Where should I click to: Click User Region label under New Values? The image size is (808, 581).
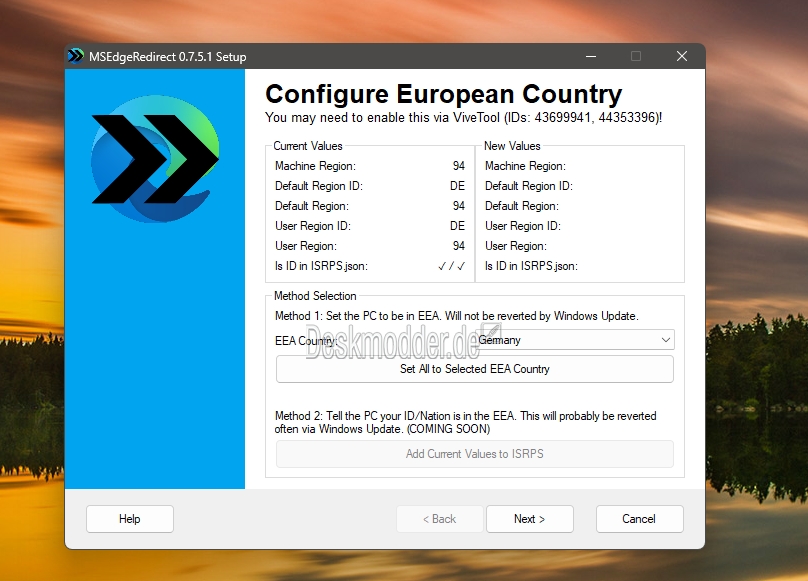[516, 246]
